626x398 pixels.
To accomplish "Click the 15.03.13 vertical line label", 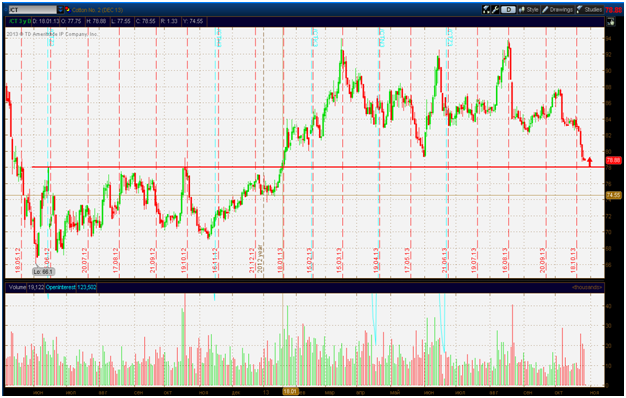I will [339, 261].
